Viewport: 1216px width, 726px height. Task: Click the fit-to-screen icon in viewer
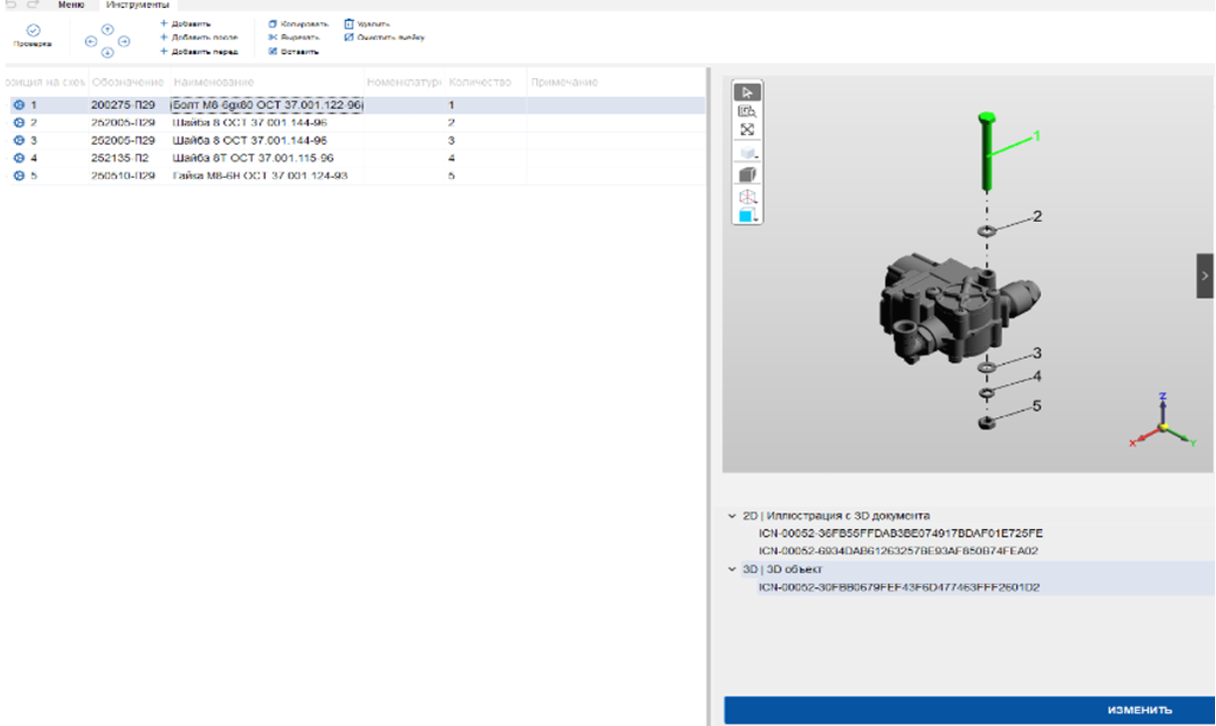pyautogui.click(x=747, y=131)
